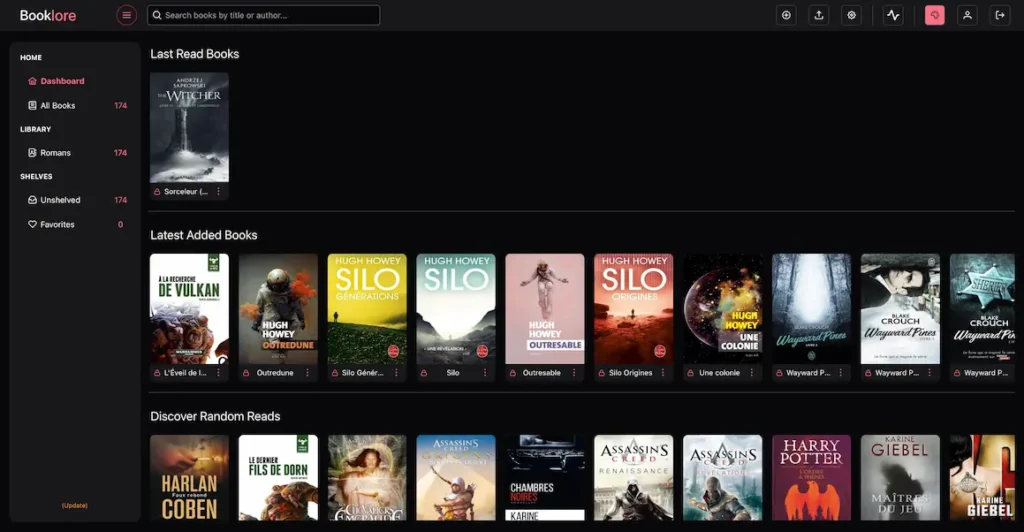Open Le Dernier Fils de Dorn cover
The height and width of the screenshot is (532, 1024).
pos(278,478)
